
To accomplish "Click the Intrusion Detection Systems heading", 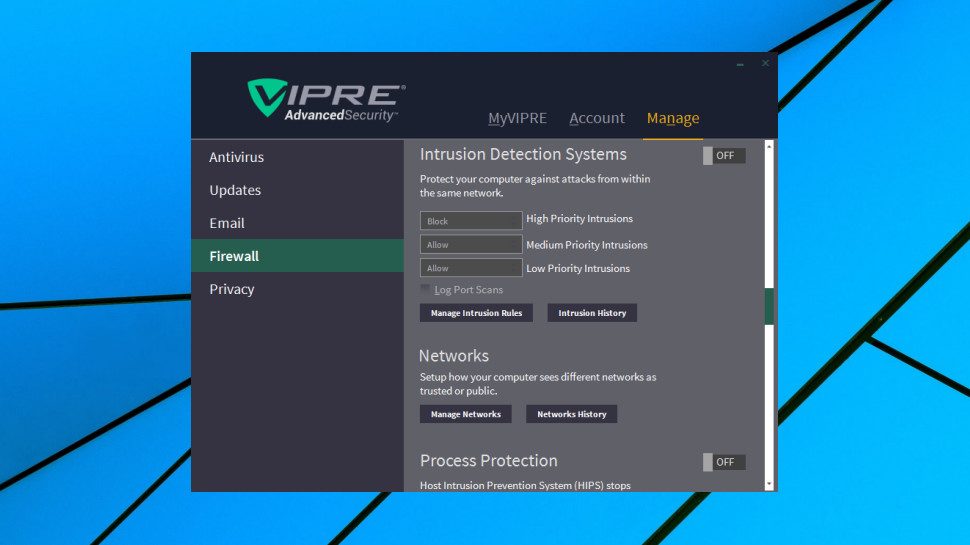I will 523,154.
